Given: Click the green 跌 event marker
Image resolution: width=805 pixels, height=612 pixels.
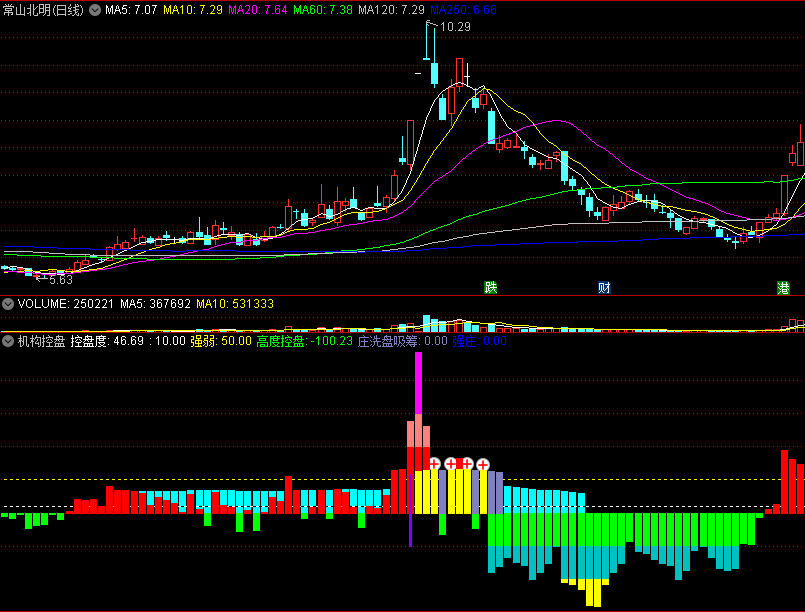Looking at the screenshot, I should coord(491,288).
